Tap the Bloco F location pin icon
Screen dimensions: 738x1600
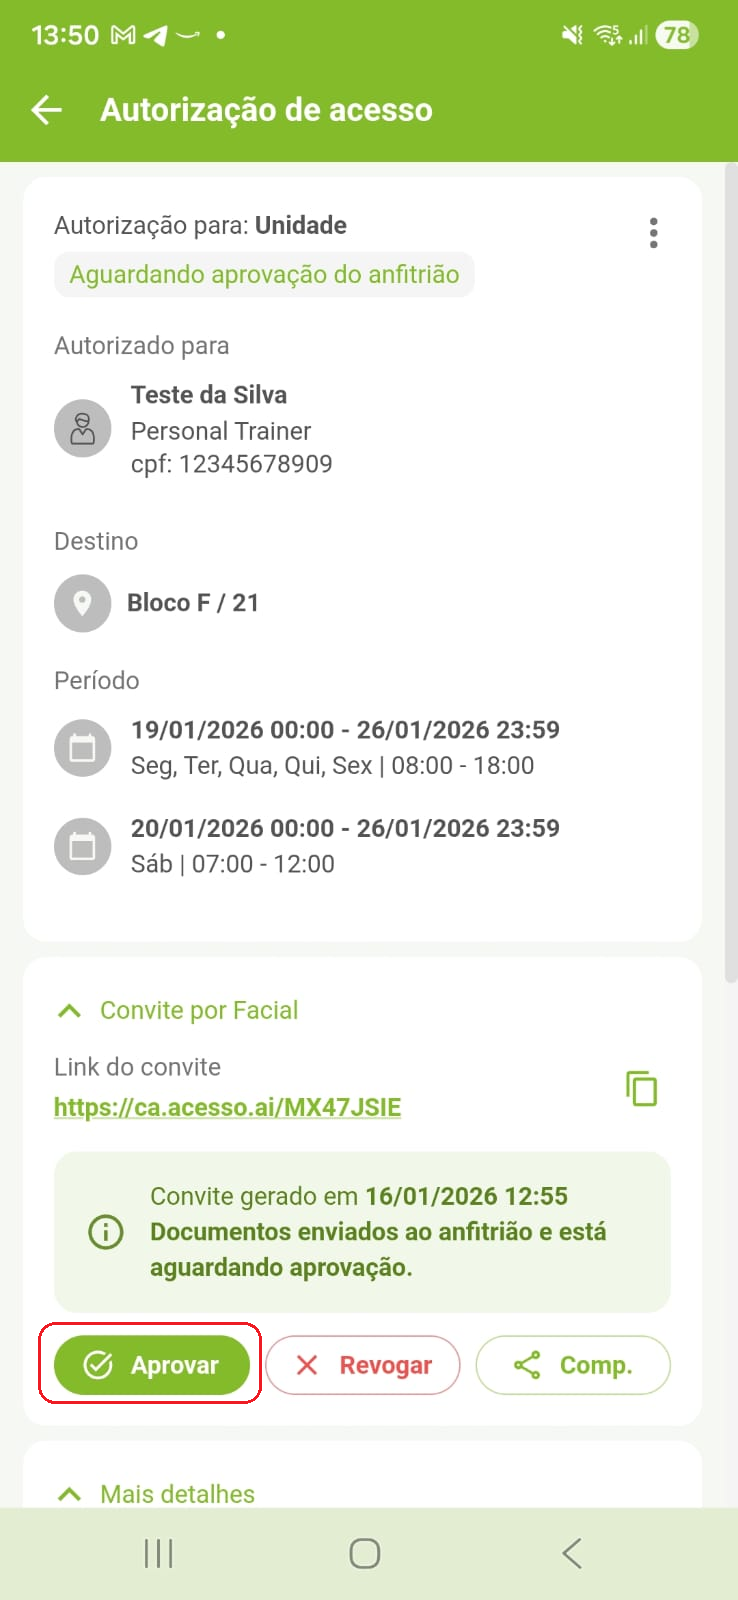pyautogui.click(x=82, y=603)
